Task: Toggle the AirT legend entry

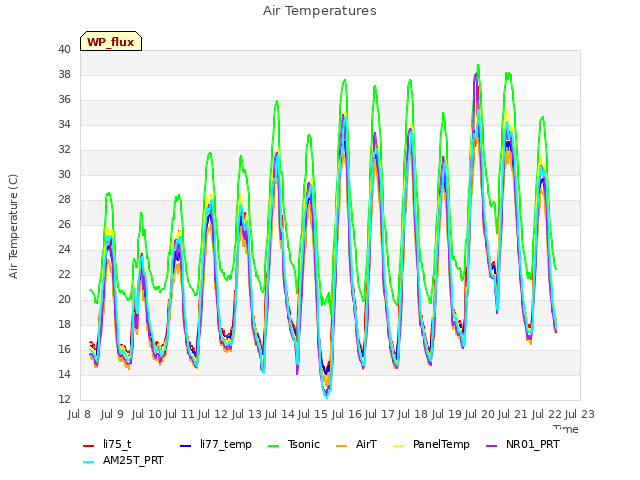Action: [356, 444]
